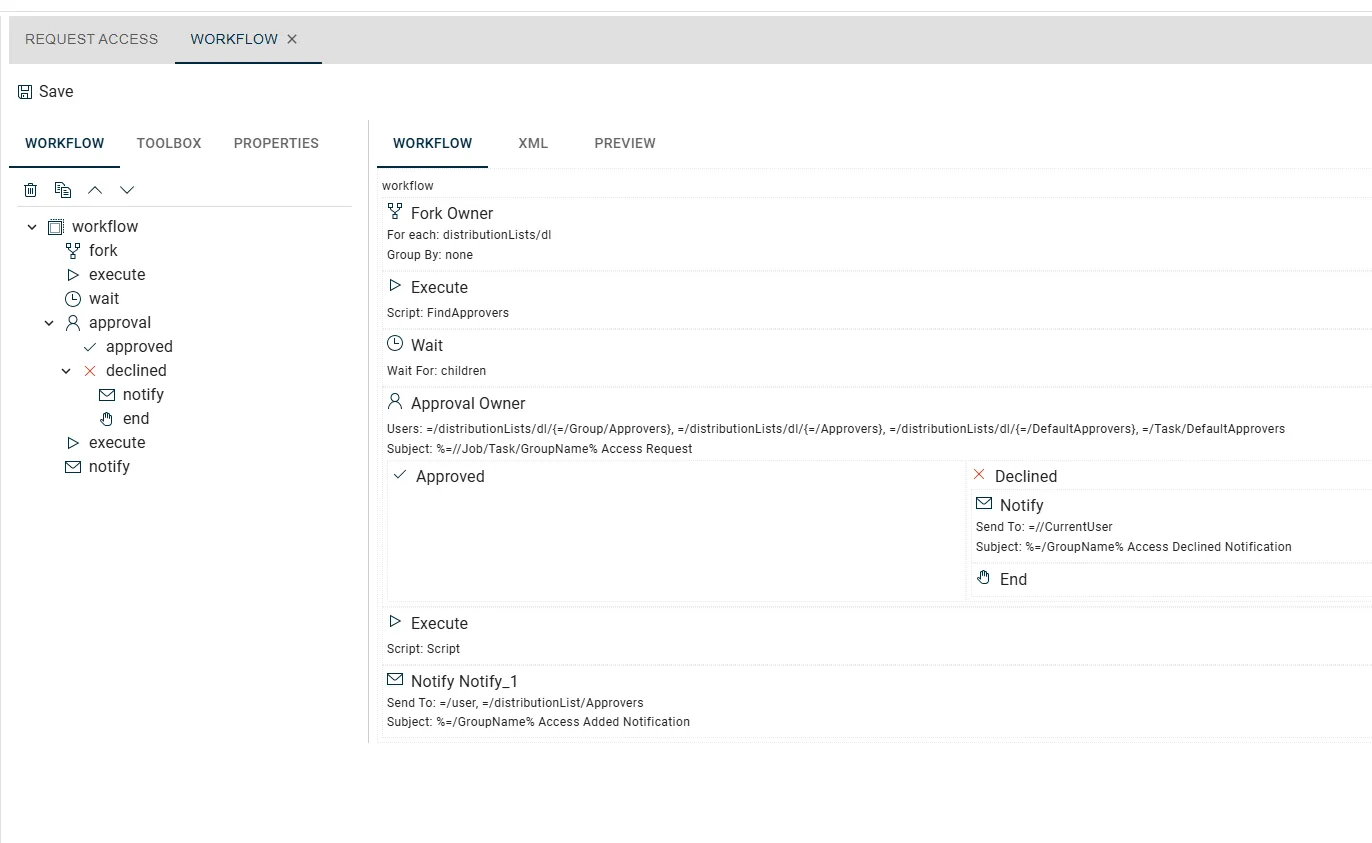The image size is (1372, 843).
Task: Switch to the XML view tab
Action: (x=533, y=143)
